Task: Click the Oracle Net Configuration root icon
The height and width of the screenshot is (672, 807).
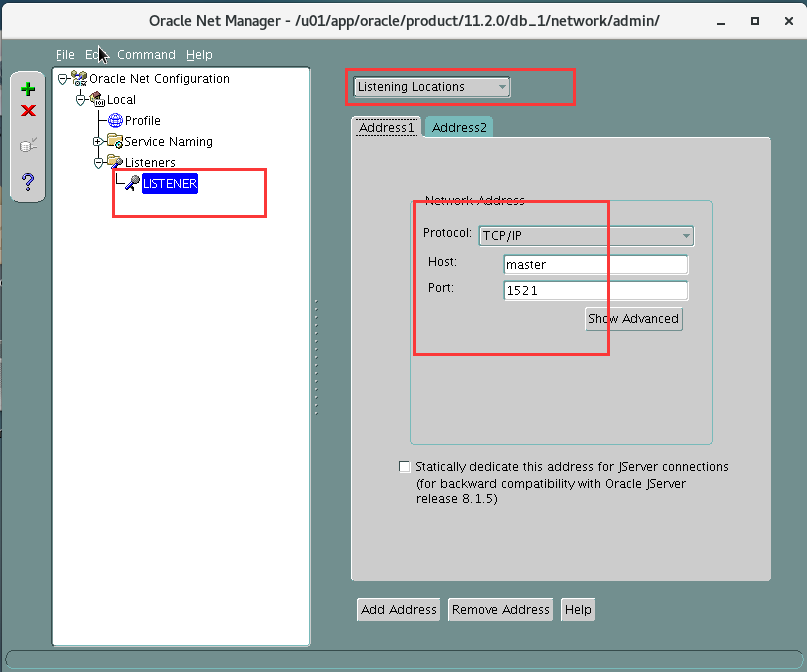Action: (79, 78)
